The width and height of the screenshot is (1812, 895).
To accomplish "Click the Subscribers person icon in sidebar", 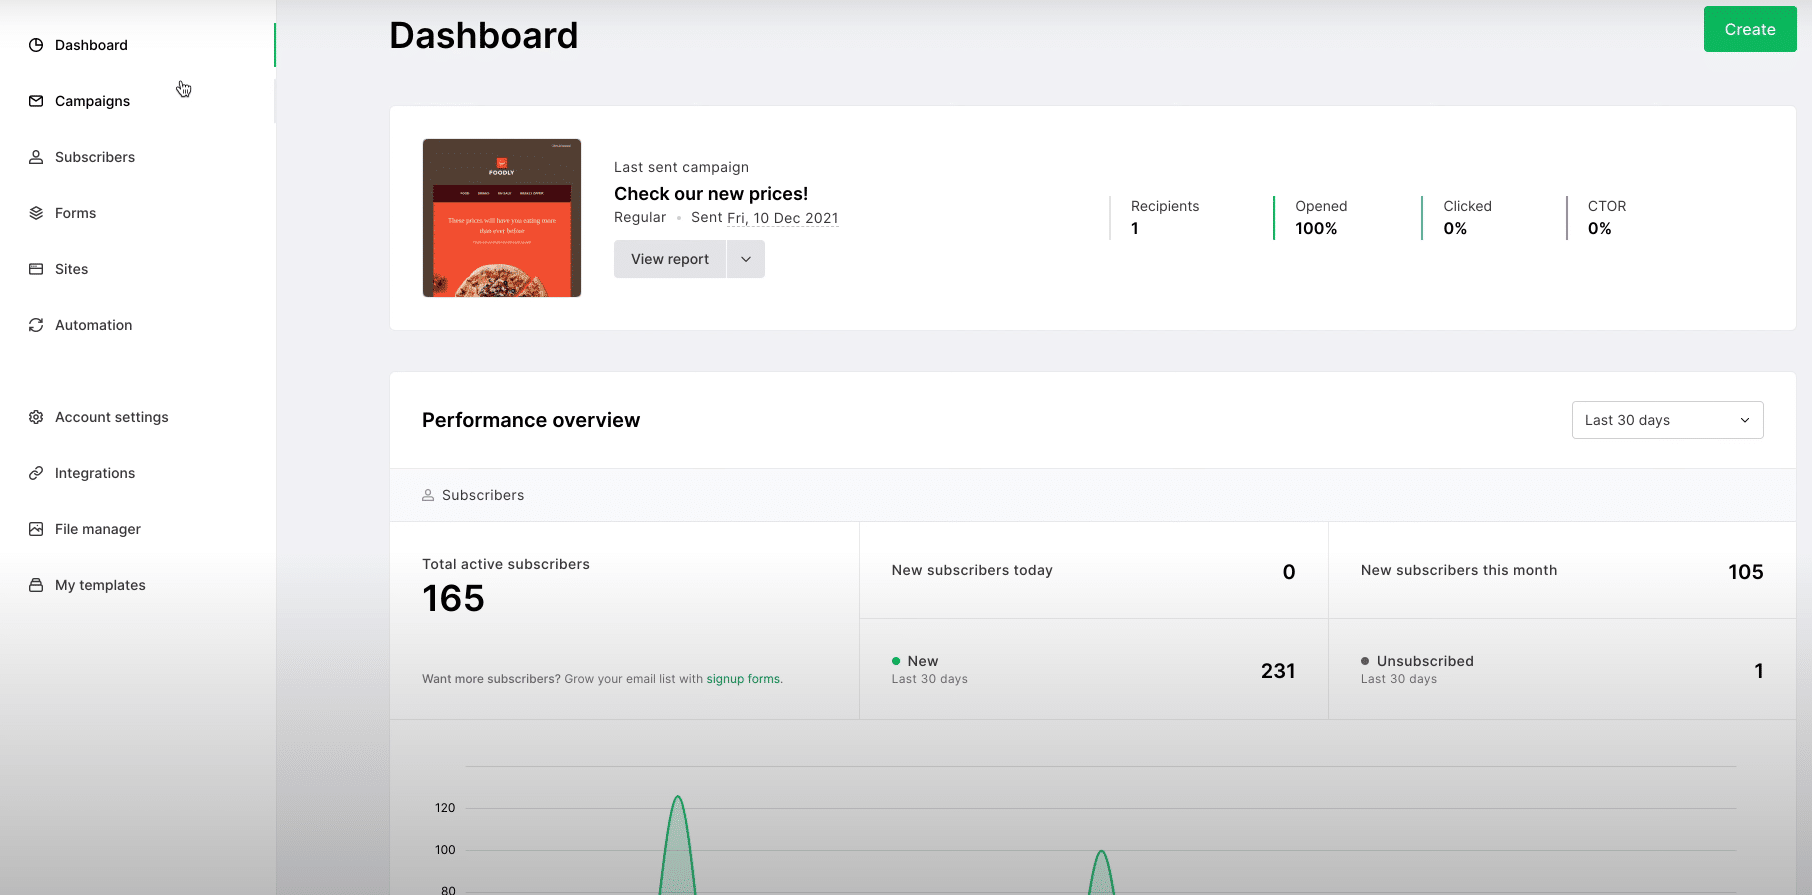I will [x=36, y=157].
